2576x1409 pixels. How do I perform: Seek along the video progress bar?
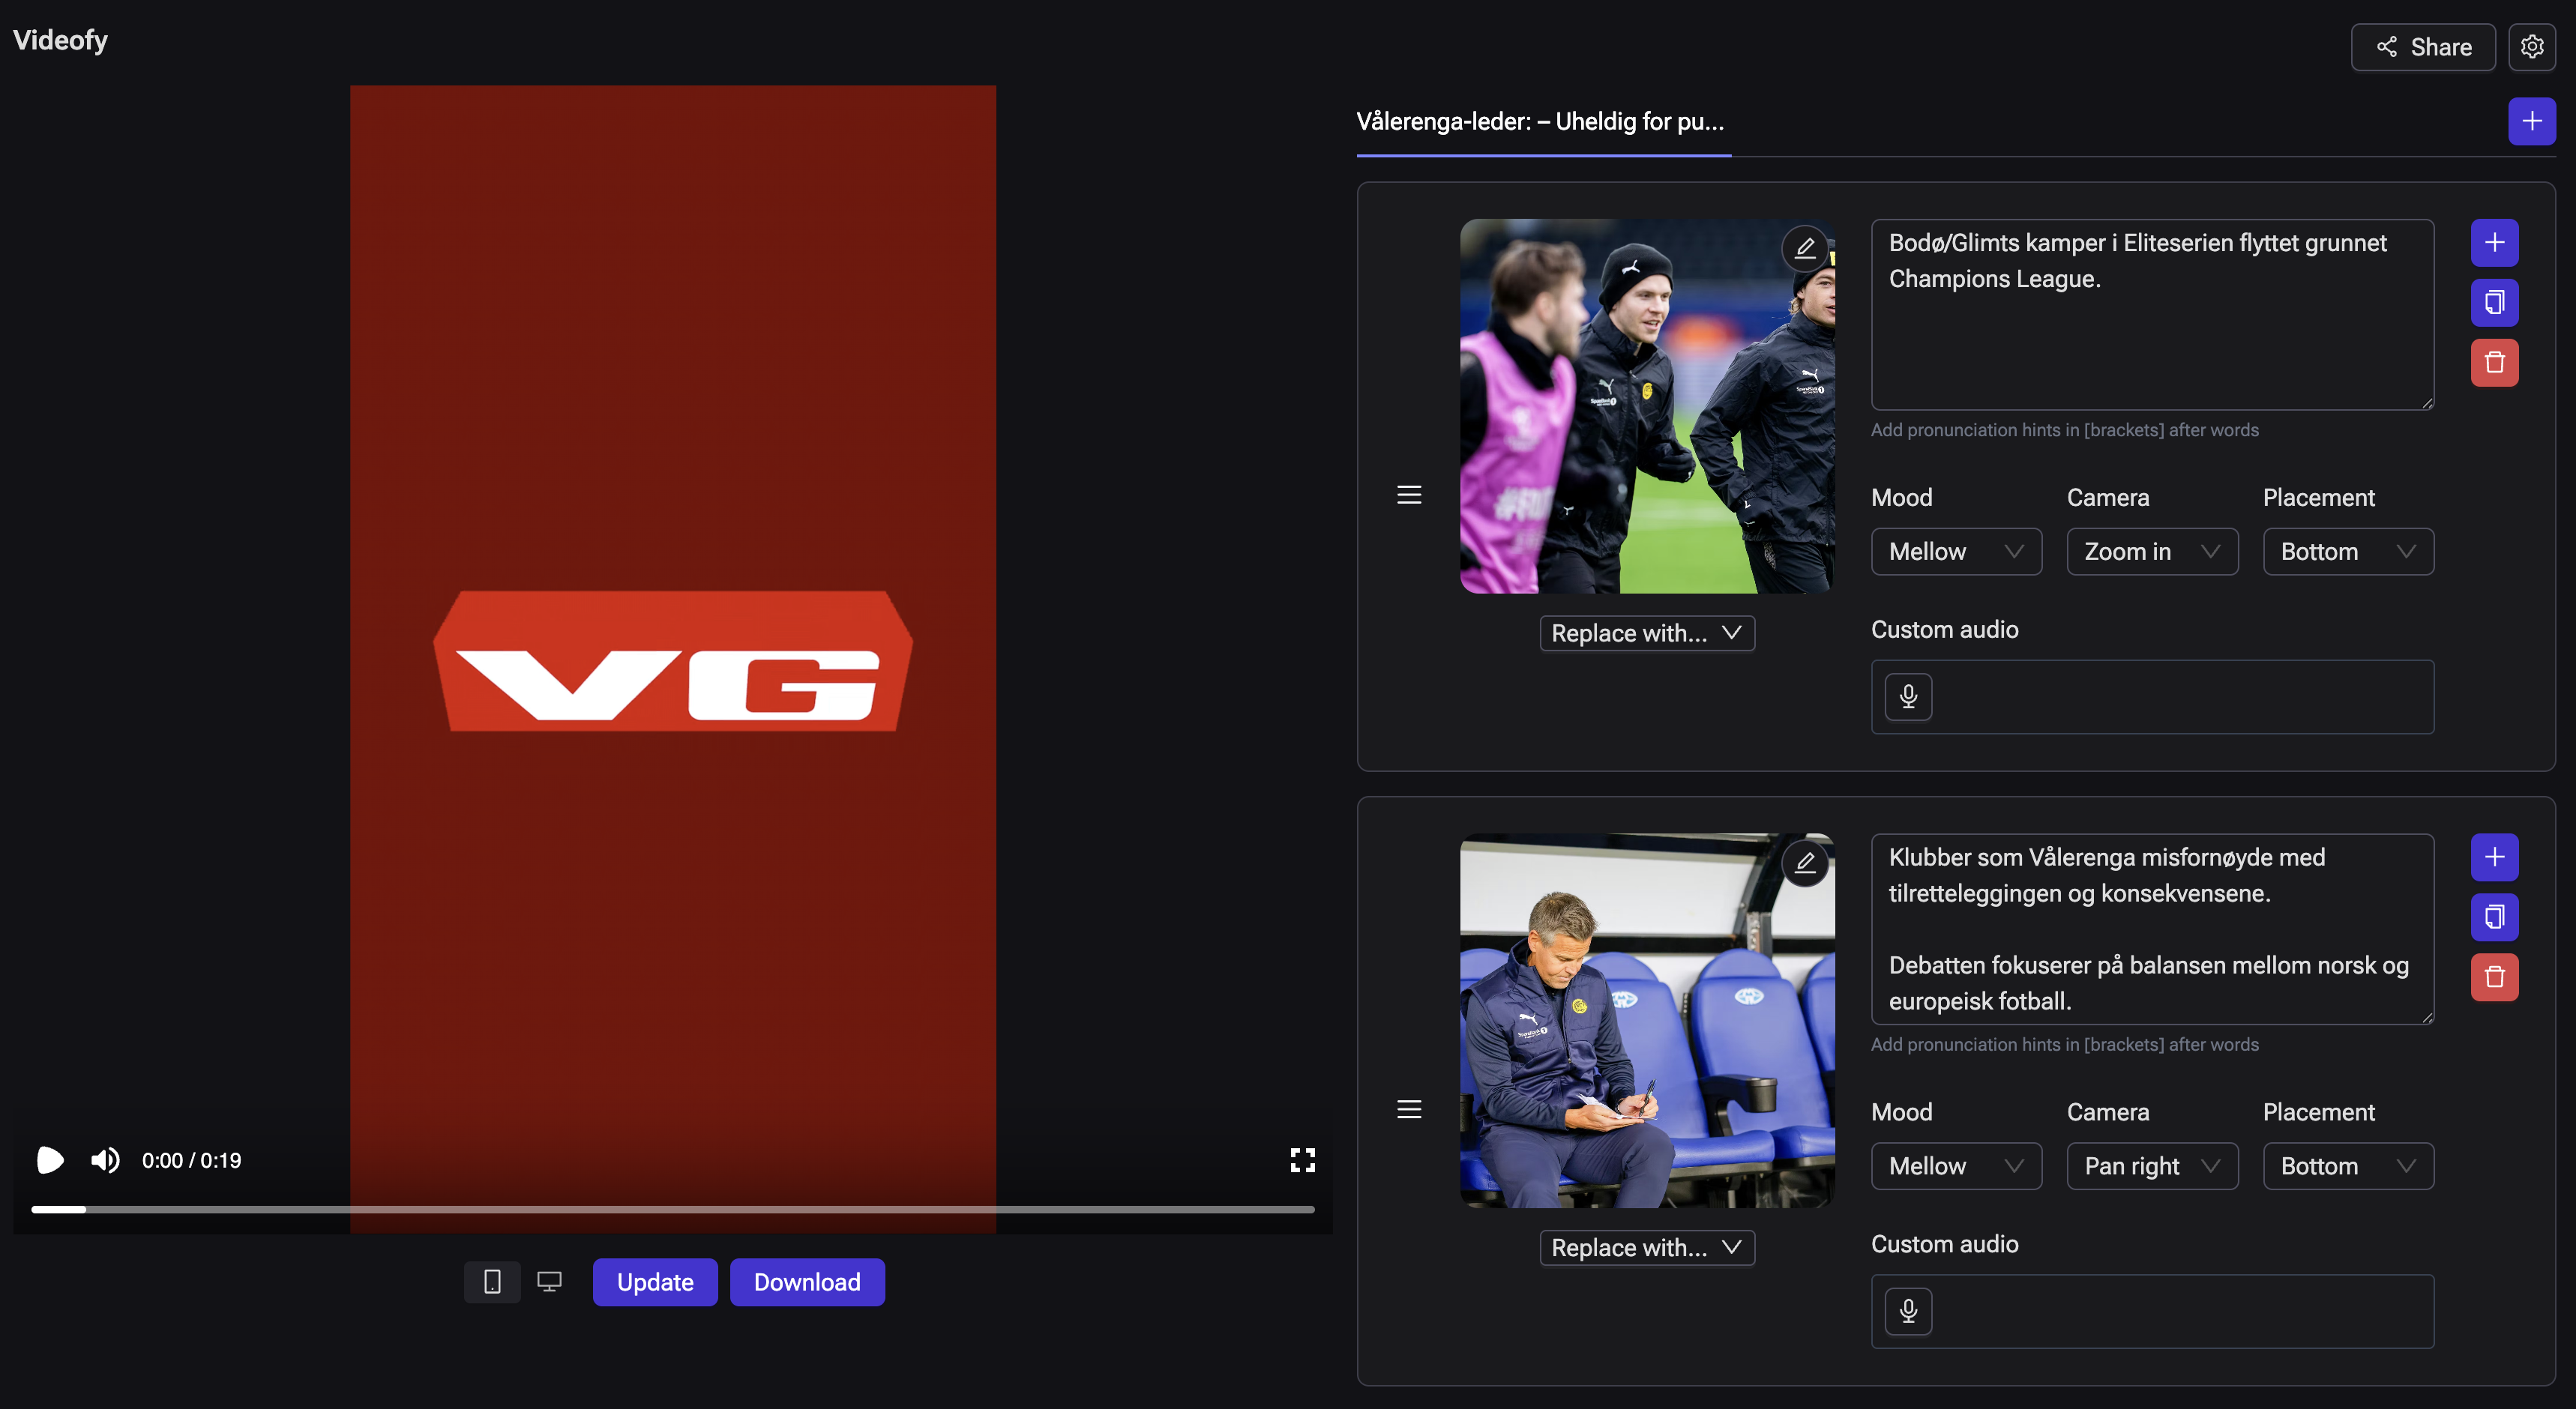(672, 1210)
